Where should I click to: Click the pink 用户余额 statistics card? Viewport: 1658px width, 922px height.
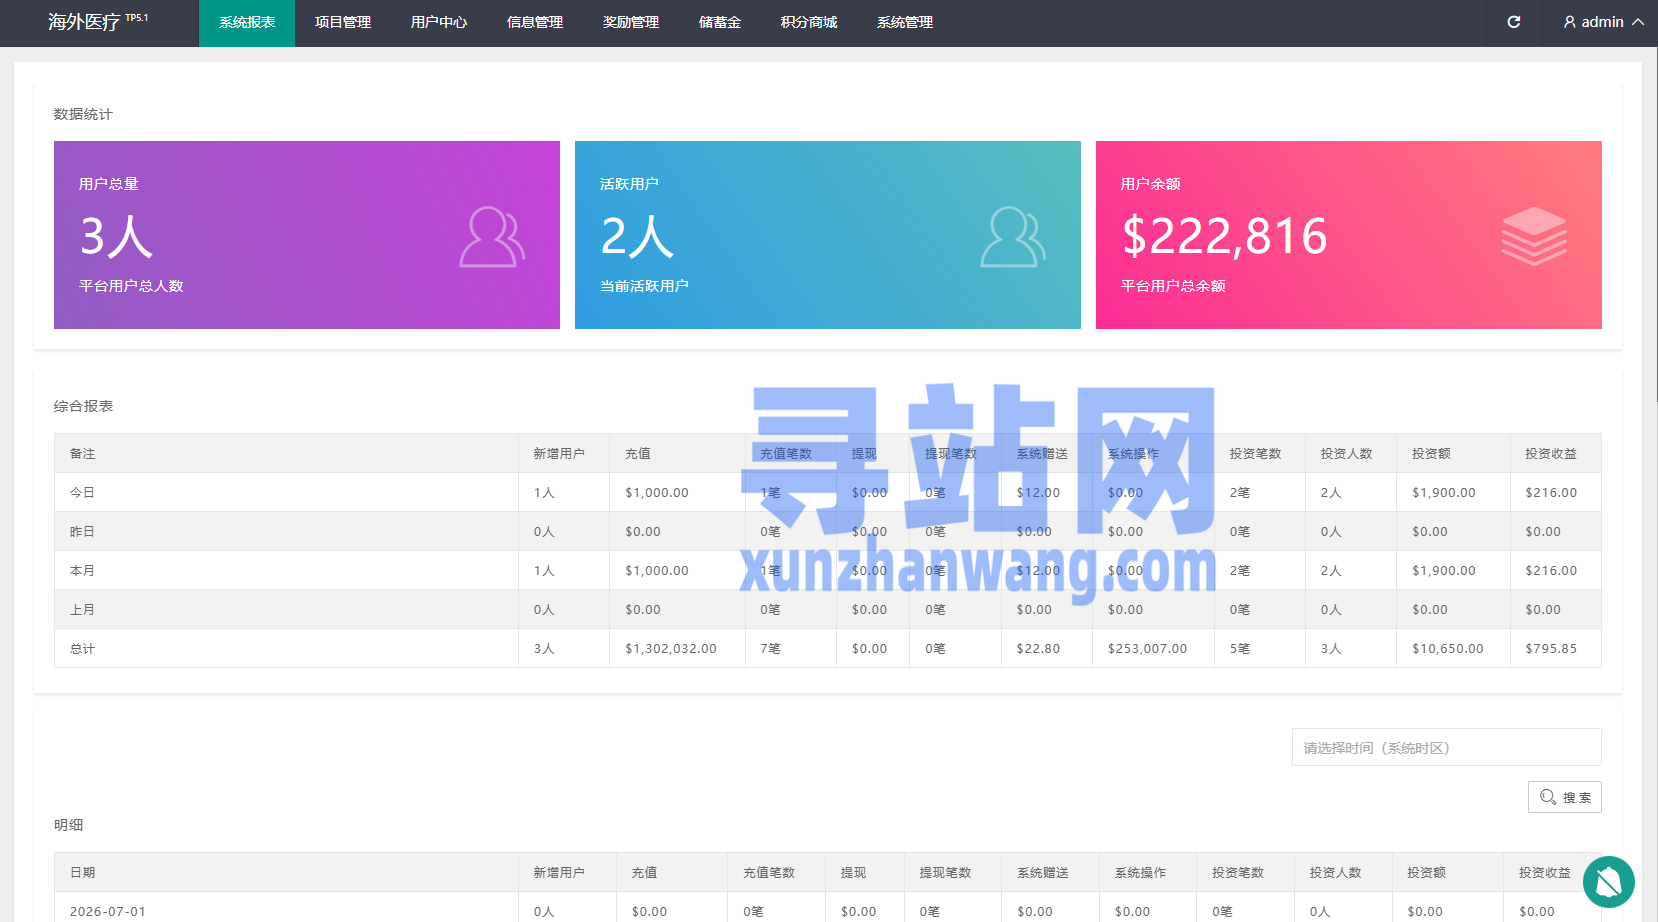(x=1349, y=235)
